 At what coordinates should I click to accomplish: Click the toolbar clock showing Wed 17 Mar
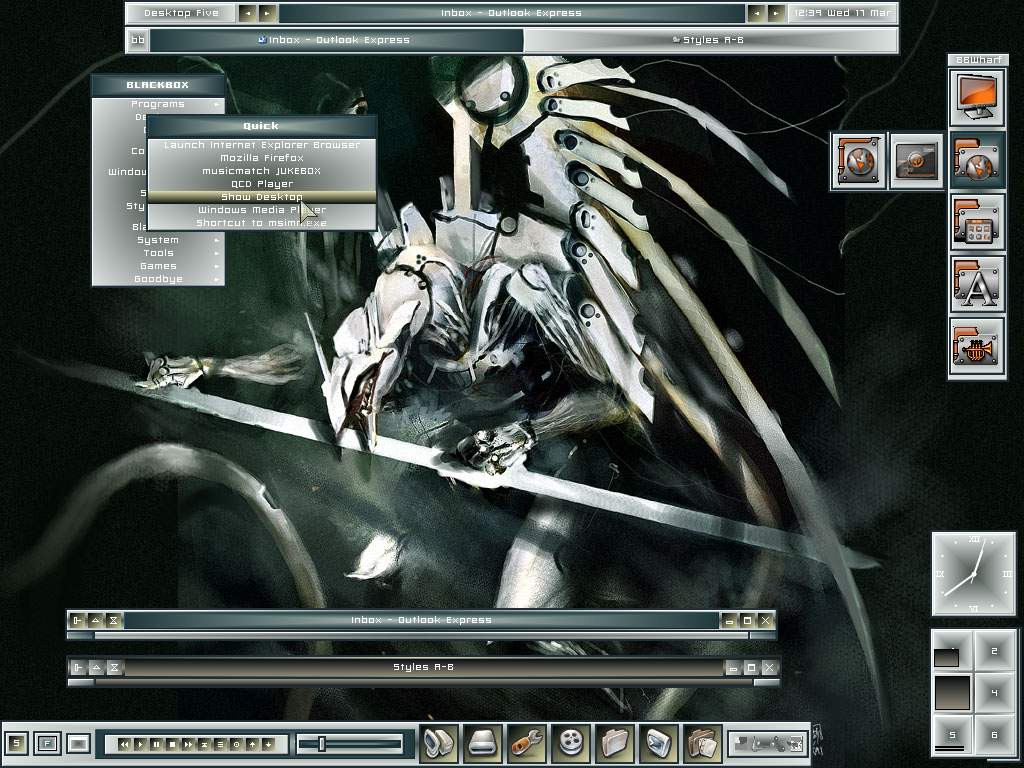pos(842,13)
